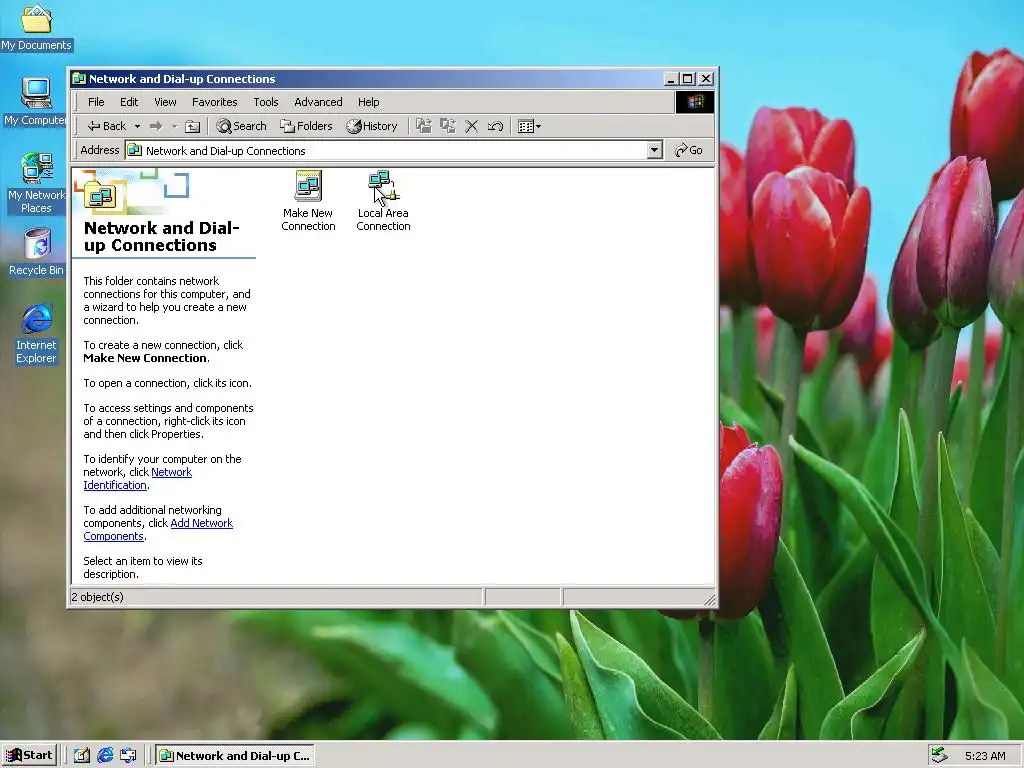Image resolution: width=1024 pixels, height=768 pixels.
Task: Select Internet Explorer desktop icon
Action: (37, 333)
